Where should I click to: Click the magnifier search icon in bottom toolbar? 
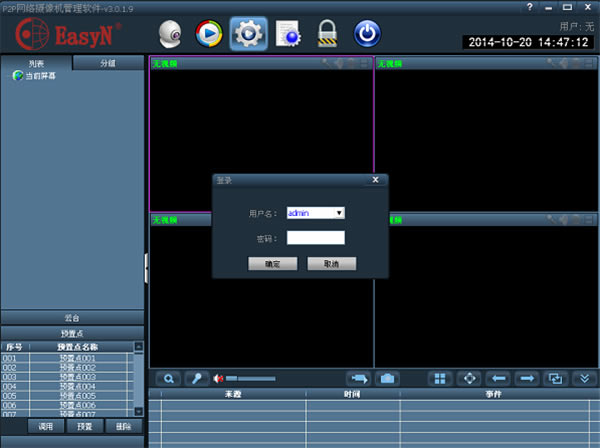click(x=169, y=379)
